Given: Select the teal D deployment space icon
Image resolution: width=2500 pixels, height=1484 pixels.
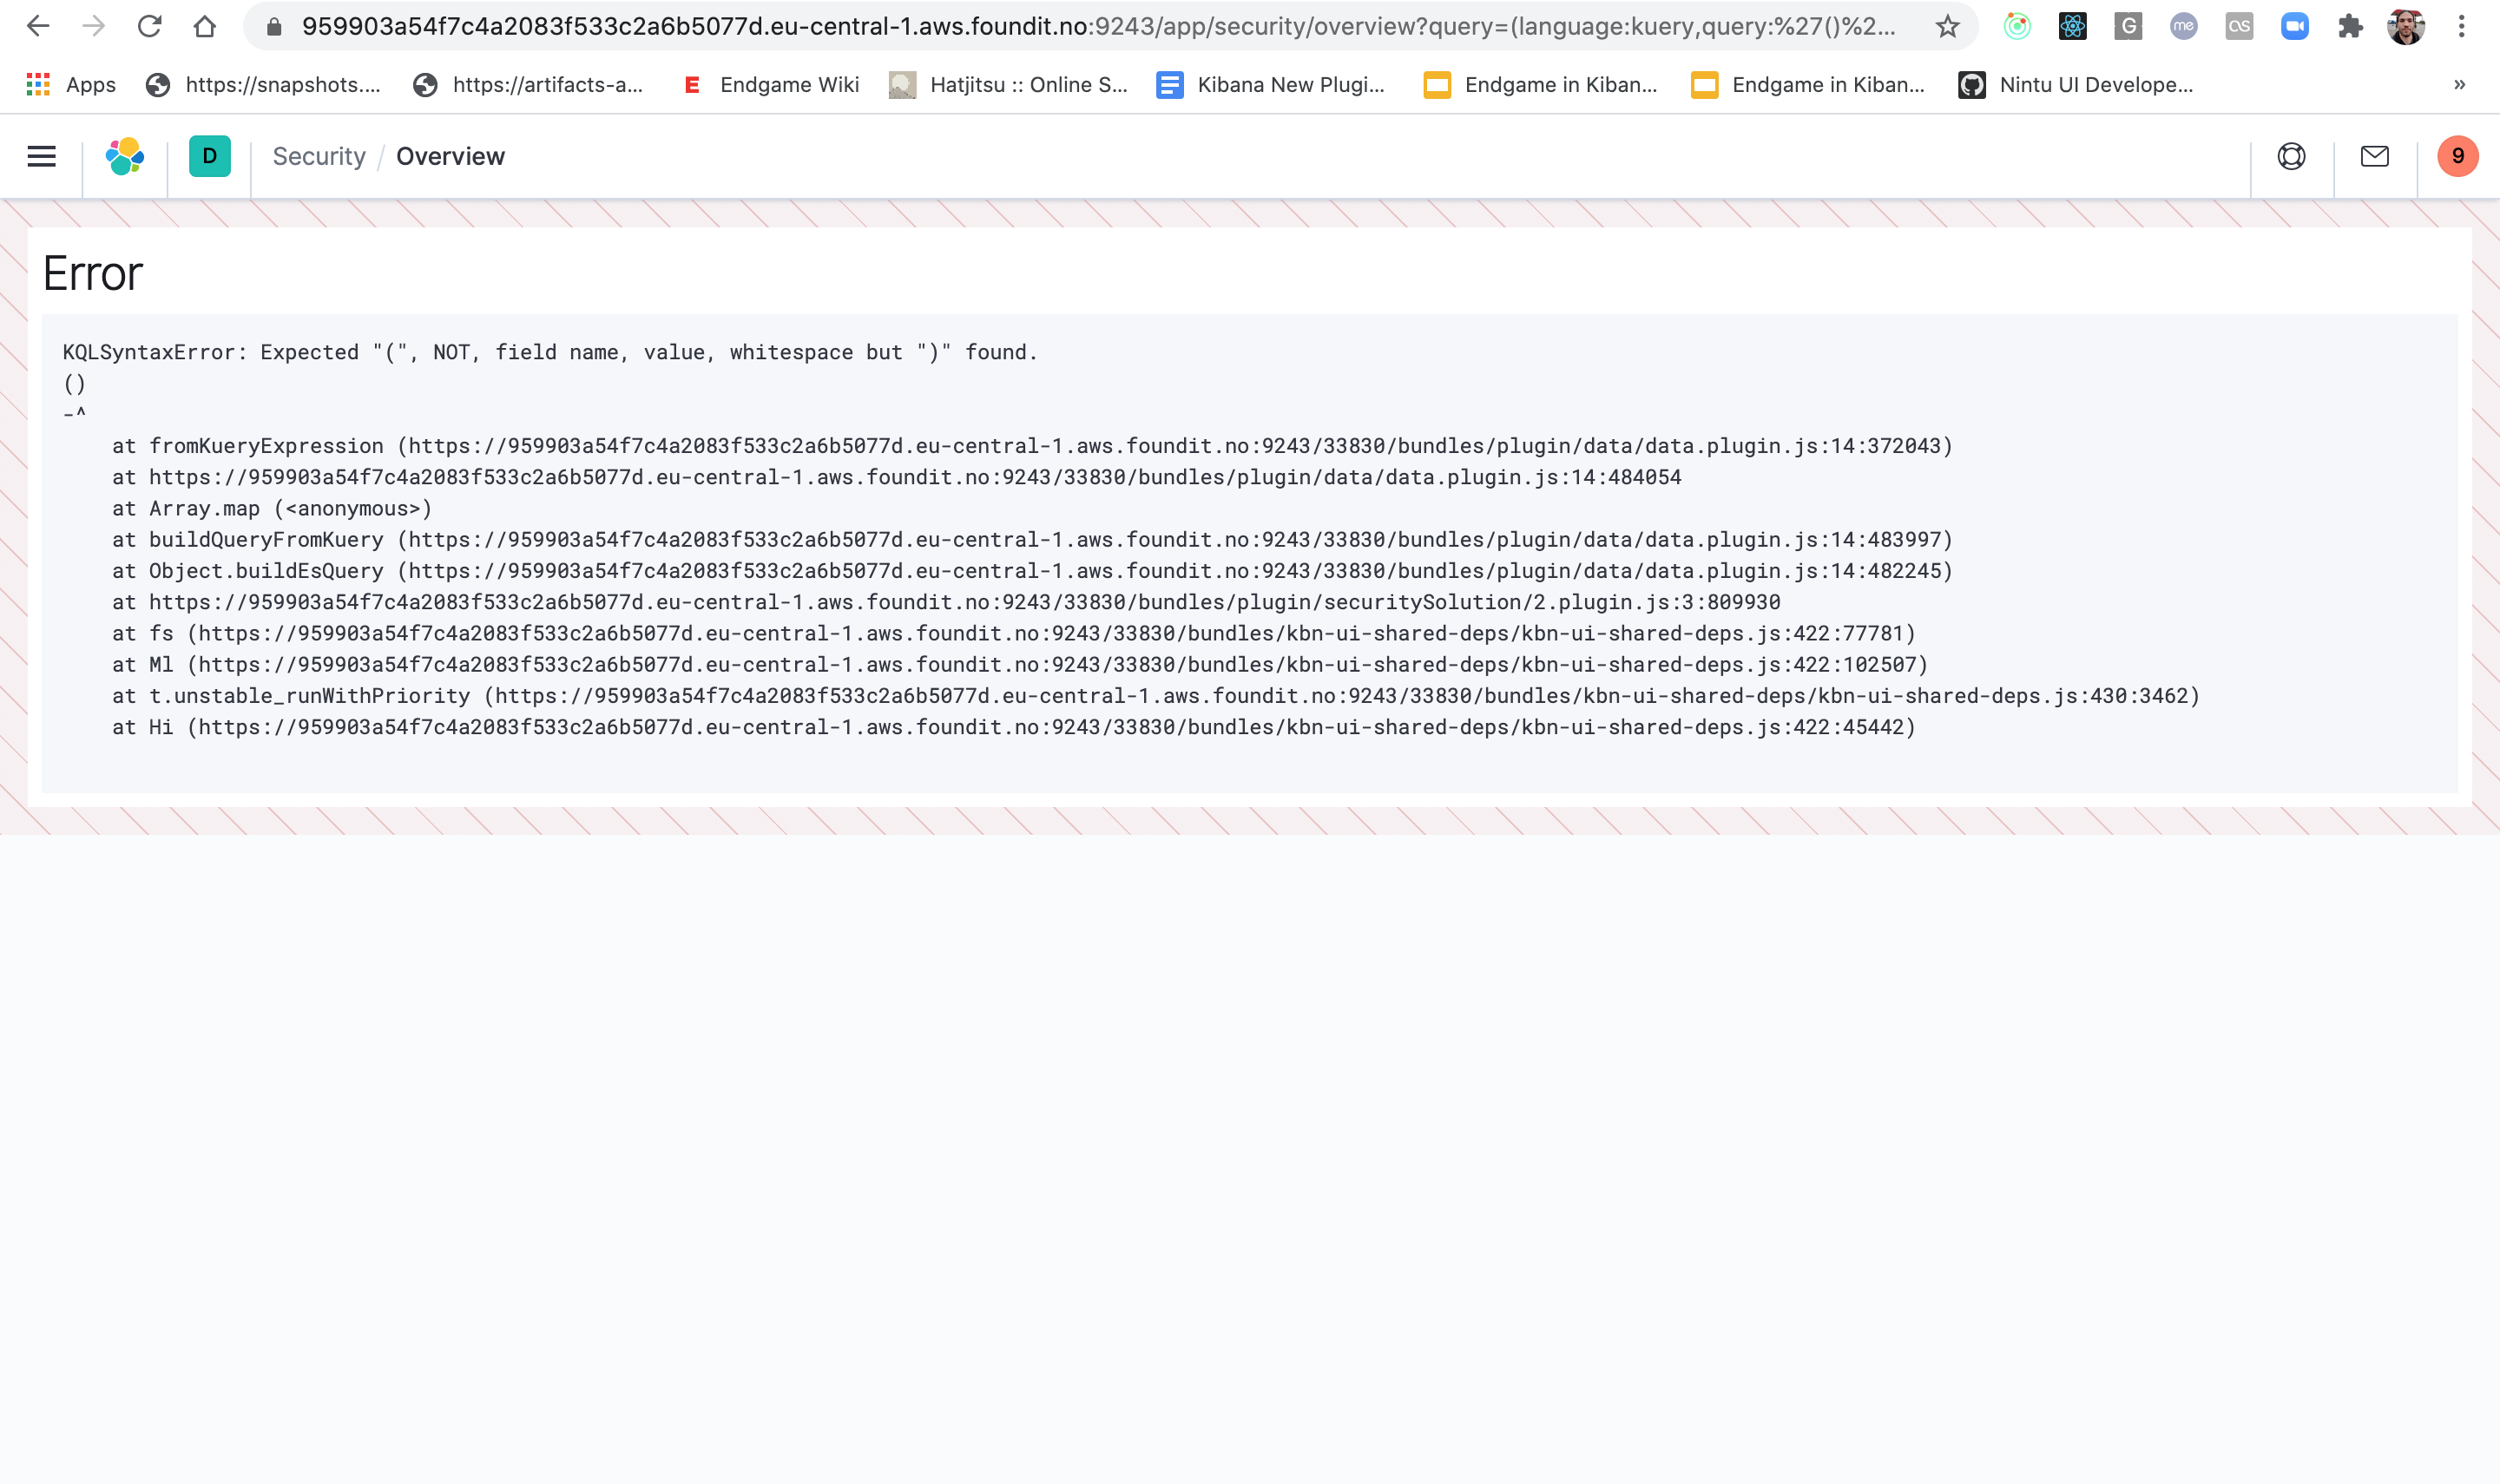Looking at the screenshot, I should pos(208,156).
